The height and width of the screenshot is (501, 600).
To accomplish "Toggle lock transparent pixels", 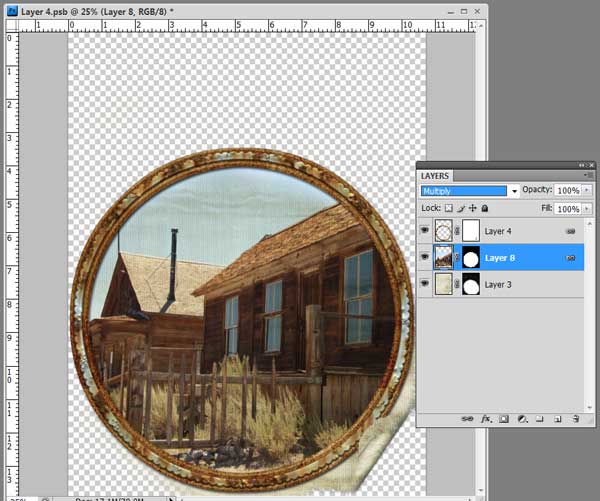I will (x=448, y=209).
